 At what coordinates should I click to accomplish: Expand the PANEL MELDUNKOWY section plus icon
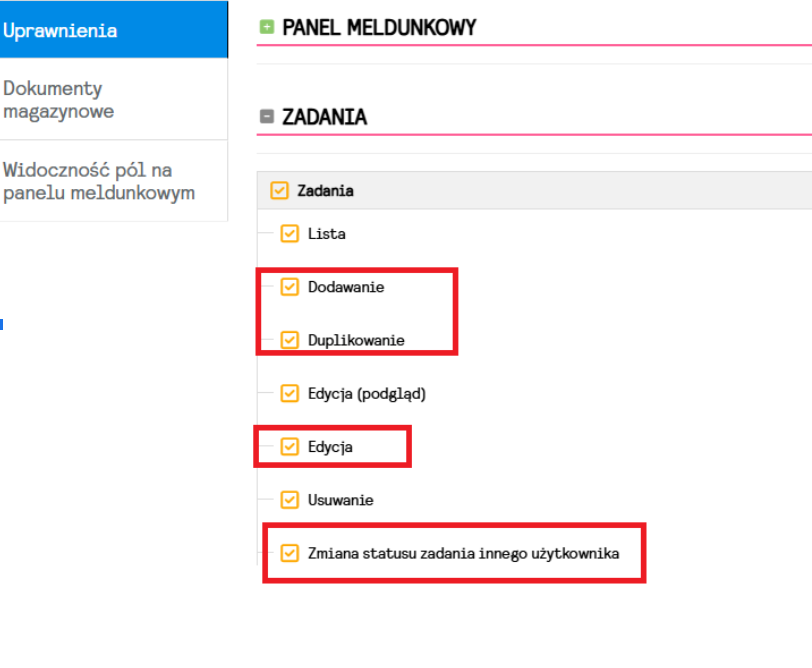[x=267, y=27]
